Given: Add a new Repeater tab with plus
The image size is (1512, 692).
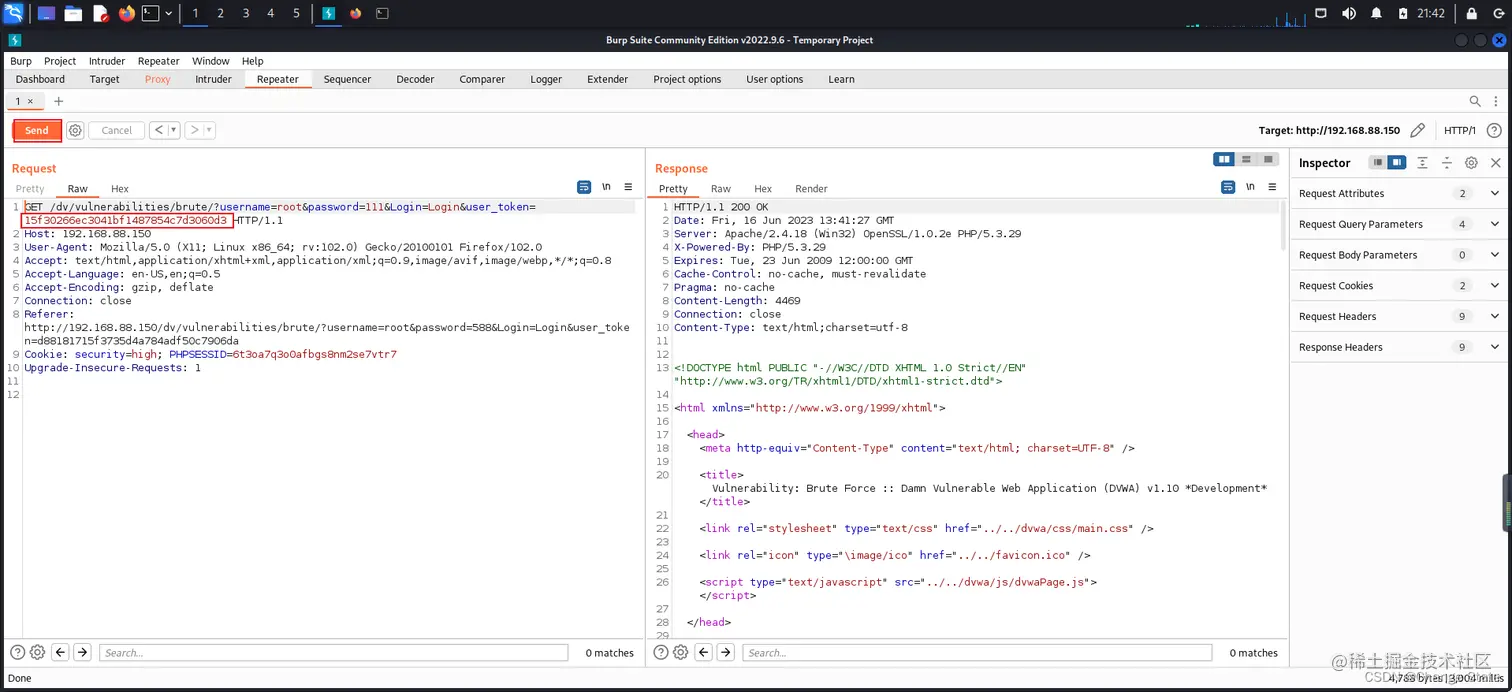Looking at the screenshot, I should pyautogui.click(x=58, y=101).
